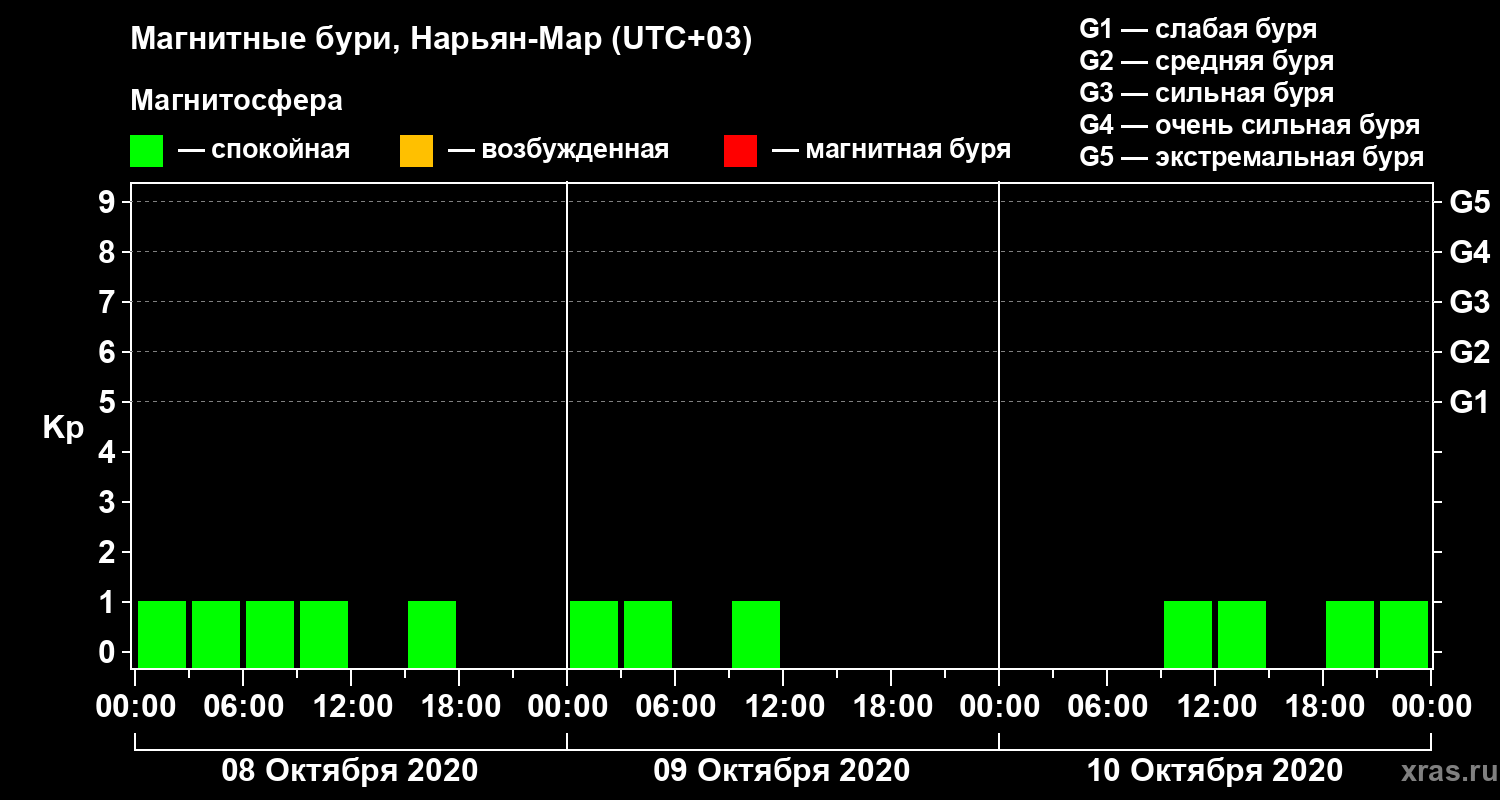Viewport: 1500px width, 800px height.
Task: Click the green bar for 10 Октября 12:00–15:00
Action: (x=1242, y=634)
